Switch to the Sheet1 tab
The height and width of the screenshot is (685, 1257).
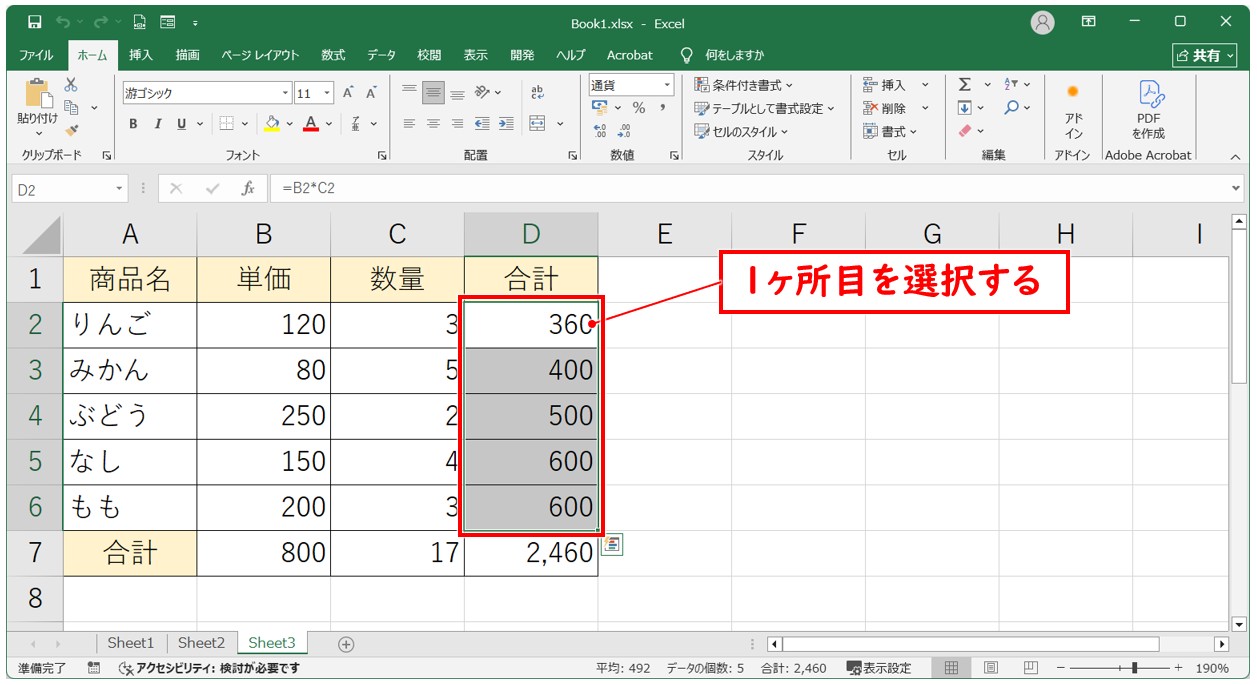(x=131, y=643)
